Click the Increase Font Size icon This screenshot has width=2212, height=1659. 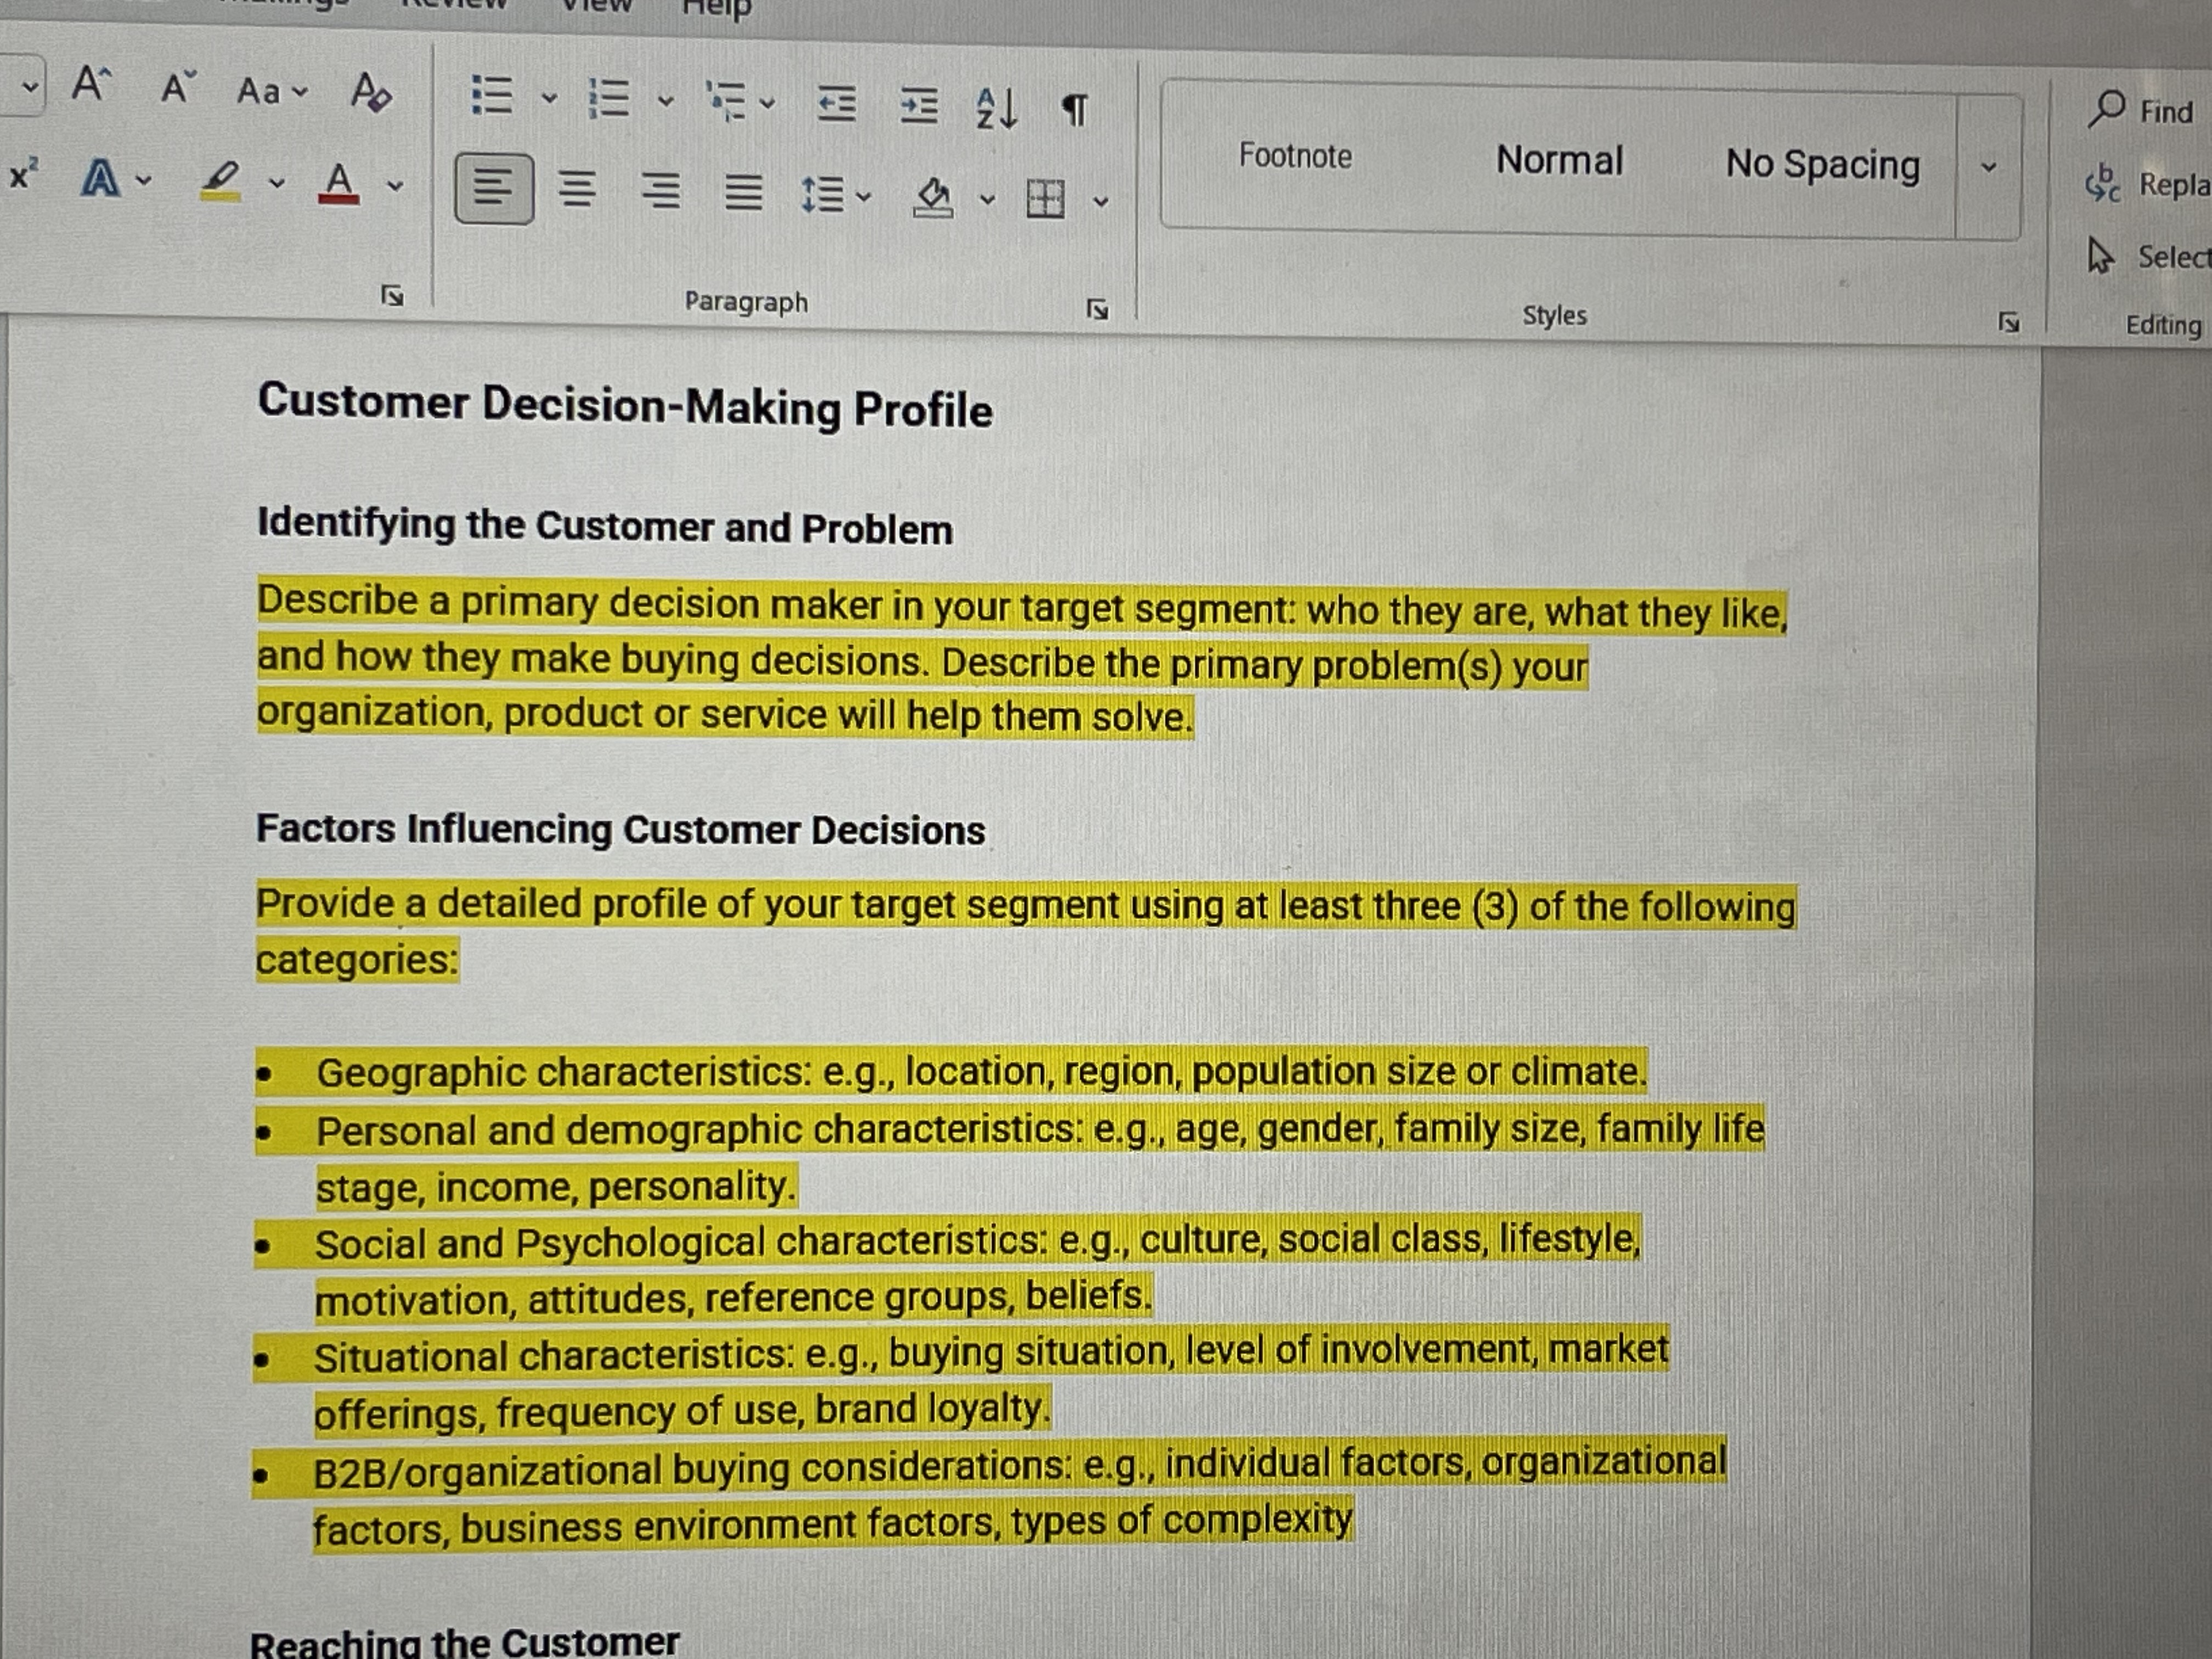(x=91, y=84)
